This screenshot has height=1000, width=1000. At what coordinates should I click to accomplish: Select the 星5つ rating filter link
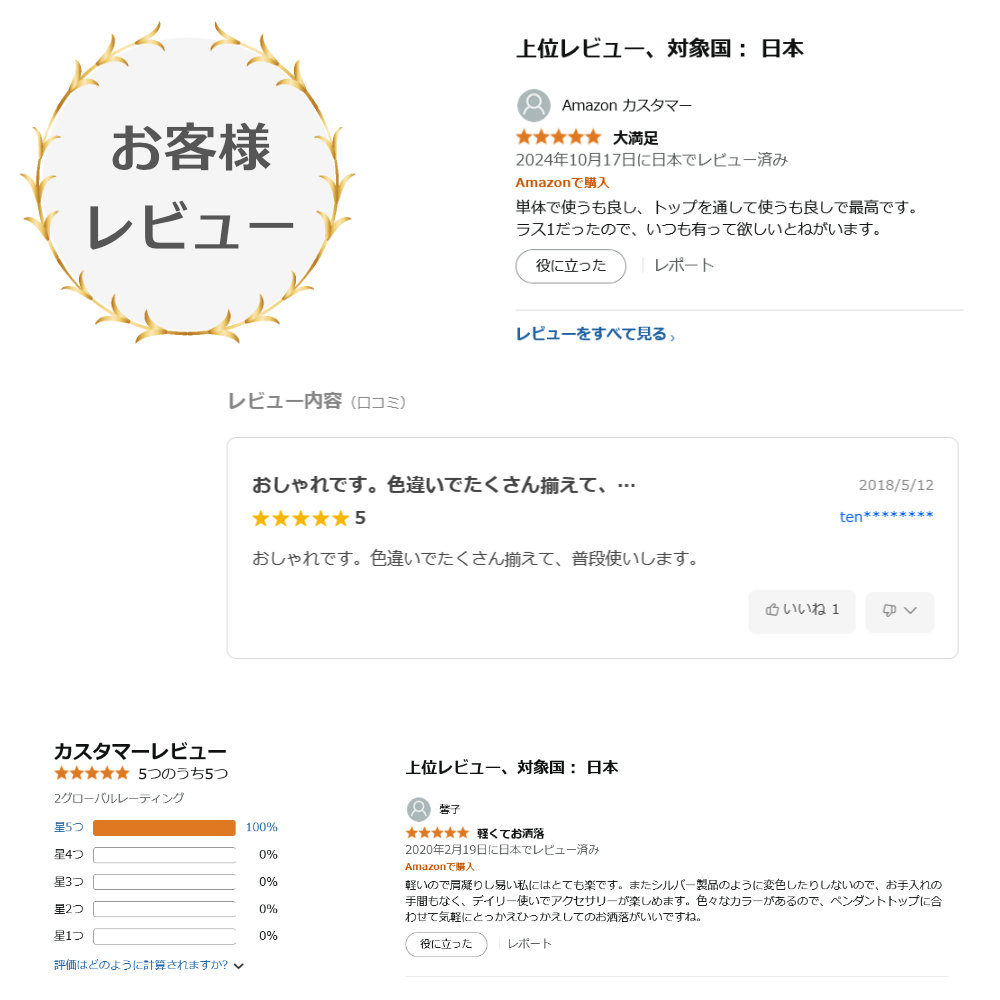click(x=69, y=827)
